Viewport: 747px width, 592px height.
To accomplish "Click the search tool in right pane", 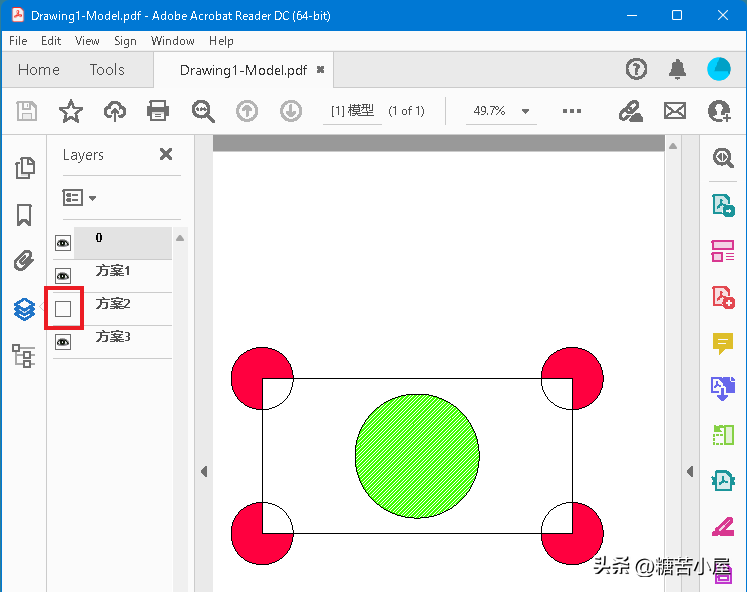I will click(x=723, y=158).
